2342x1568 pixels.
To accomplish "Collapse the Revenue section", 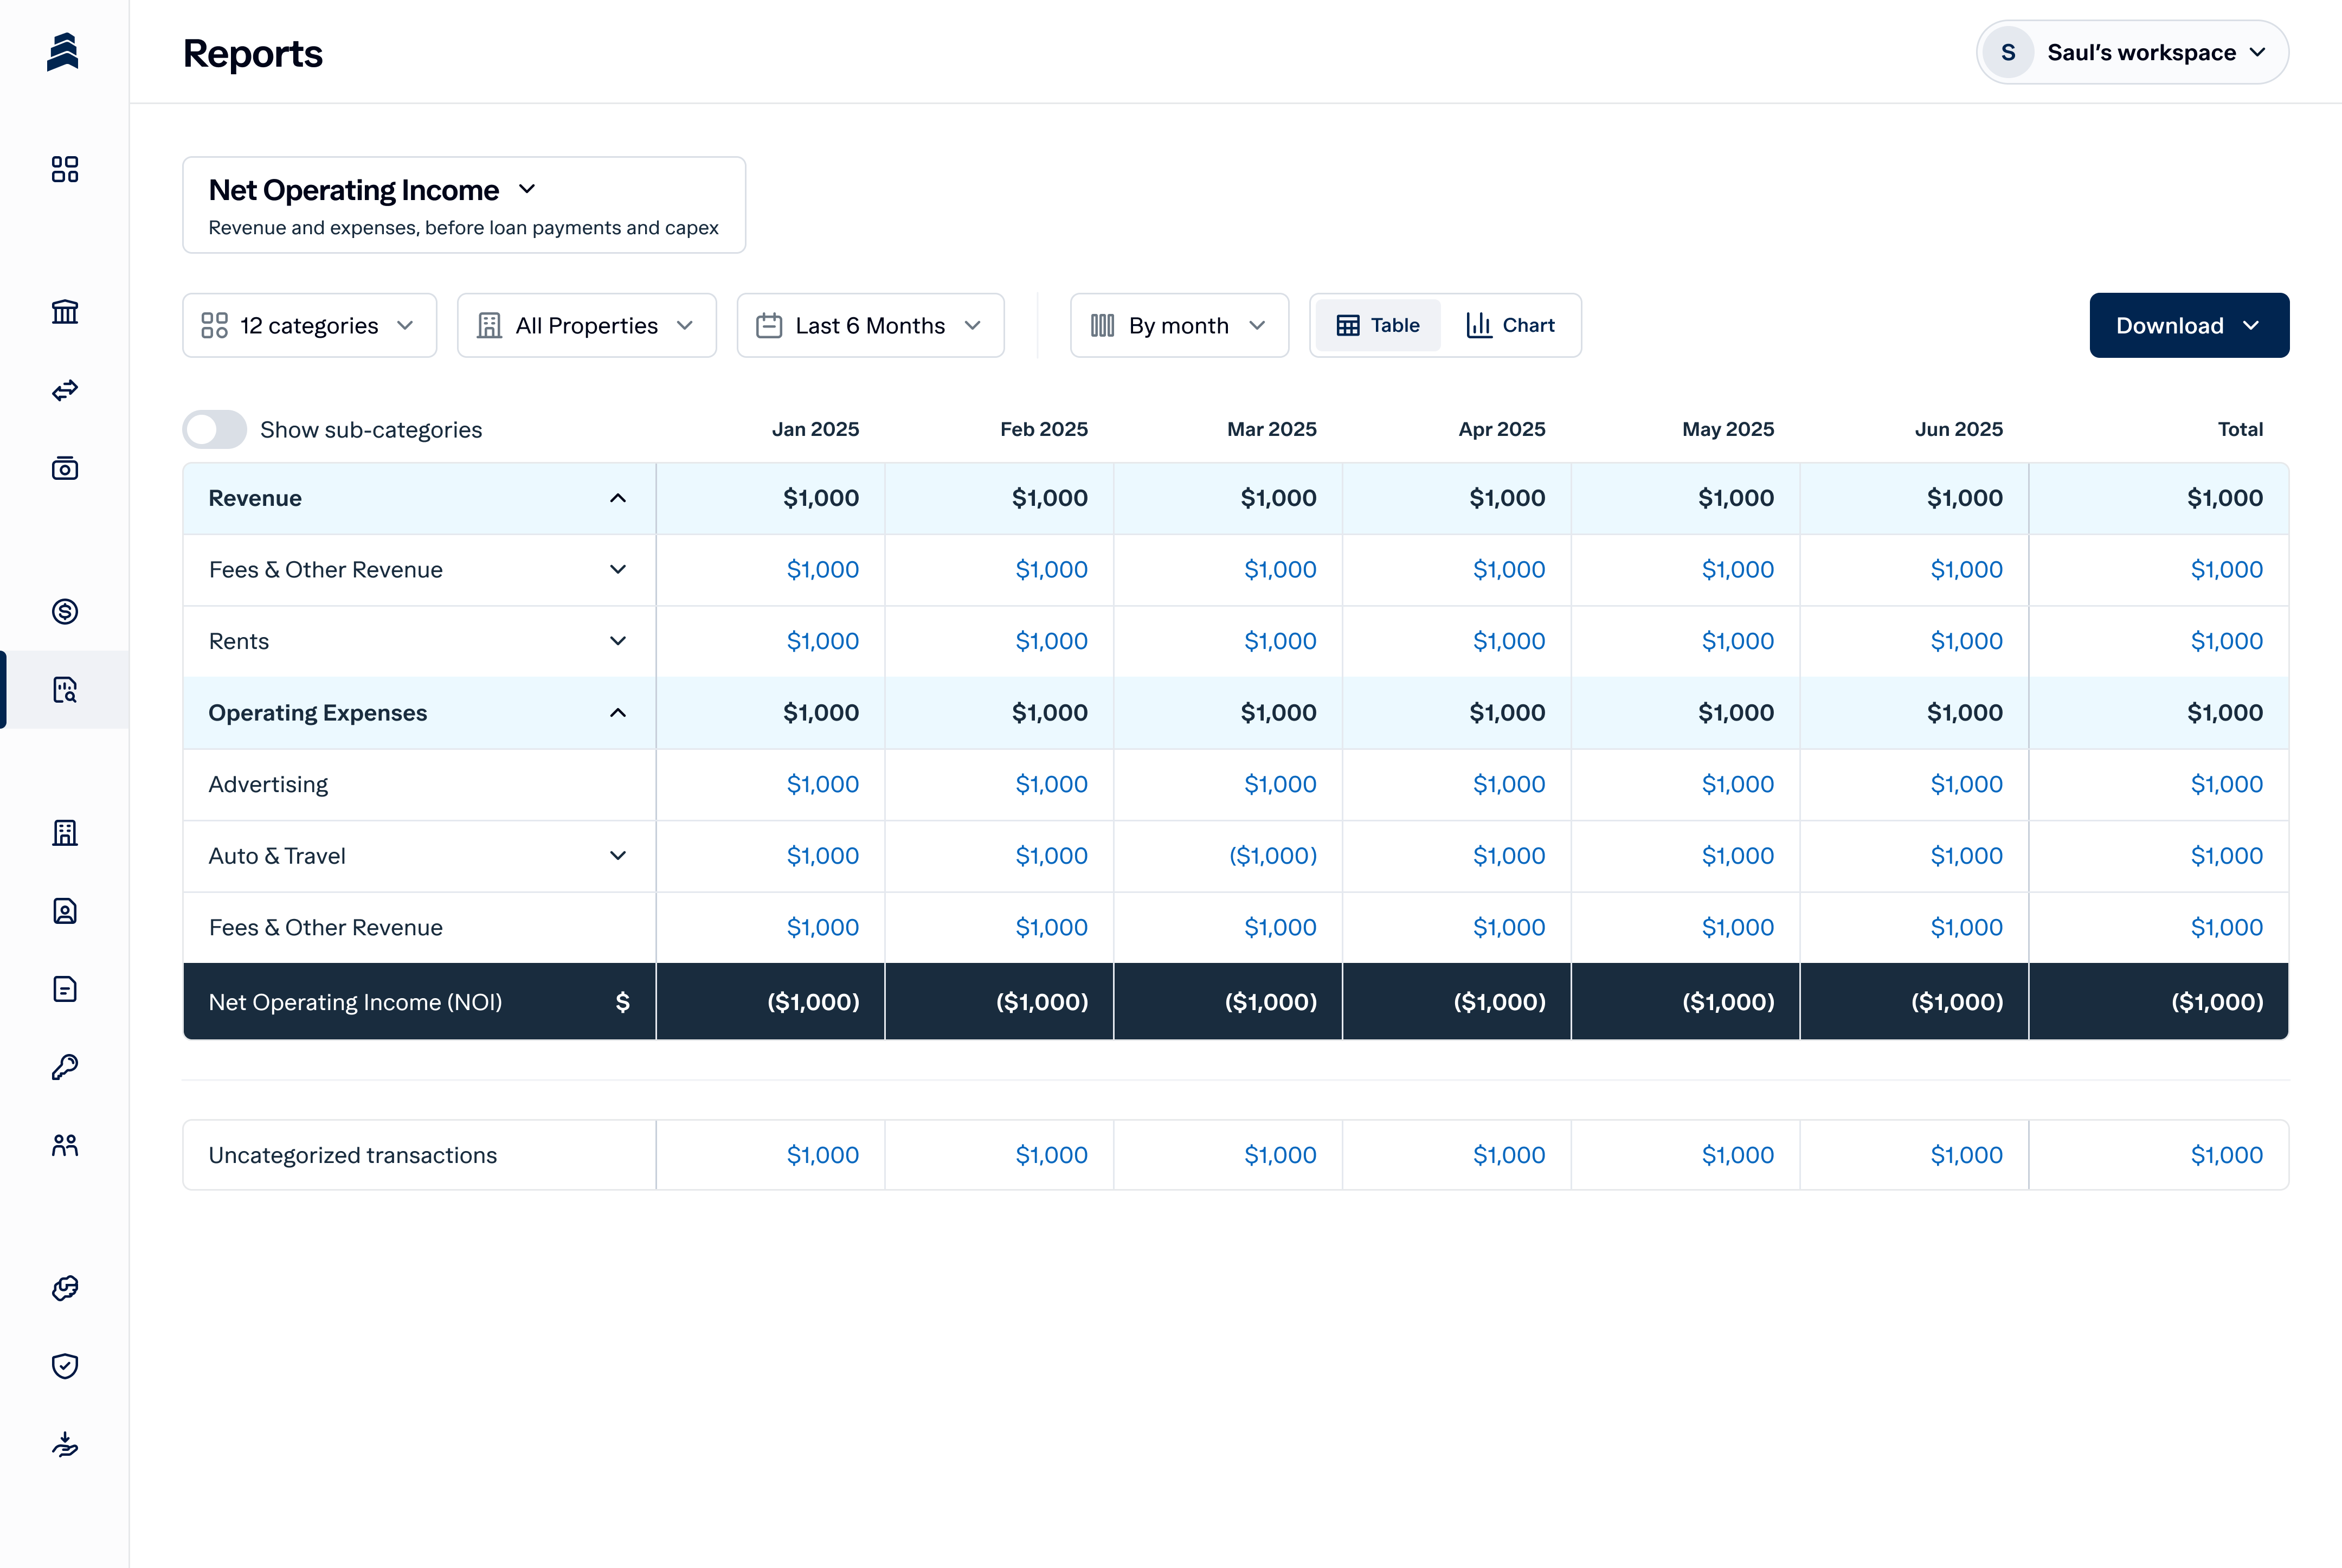I will [618, 498].
